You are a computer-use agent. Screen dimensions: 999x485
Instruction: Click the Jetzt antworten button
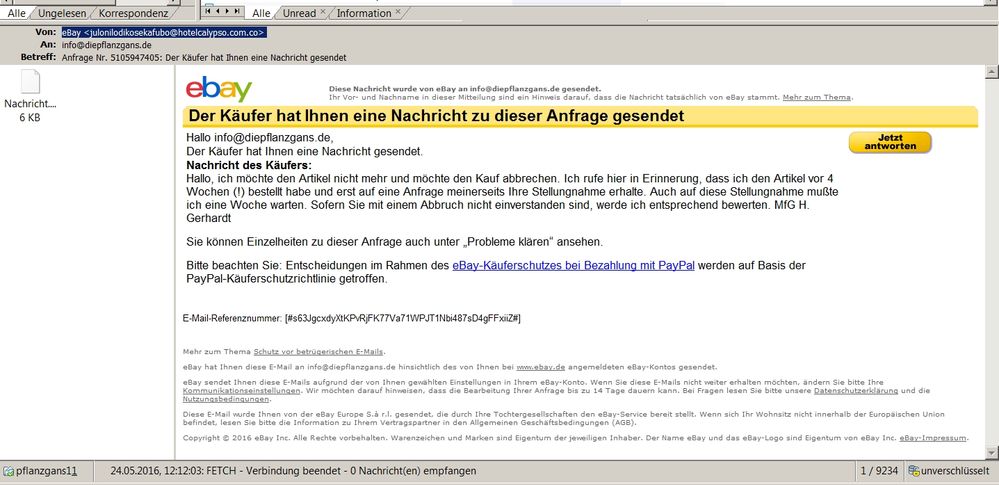click(890, 142)
